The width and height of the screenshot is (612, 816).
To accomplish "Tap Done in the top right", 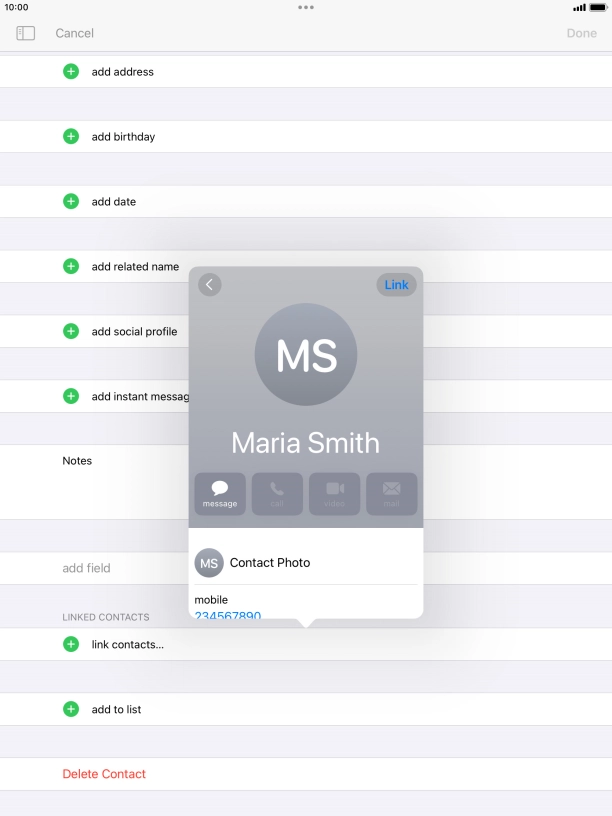I will [x=581, y=33].
